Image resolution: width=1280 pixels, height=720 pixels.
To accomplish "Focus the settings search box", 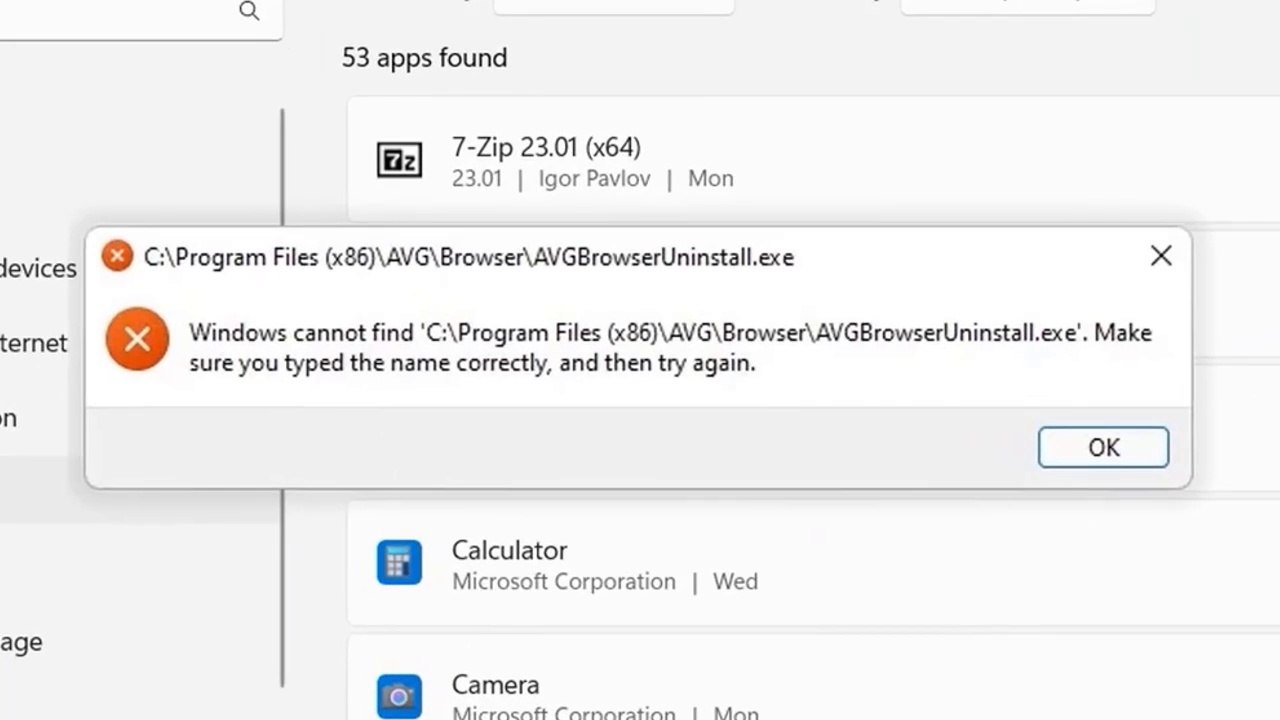I will (x=140, y=16).
